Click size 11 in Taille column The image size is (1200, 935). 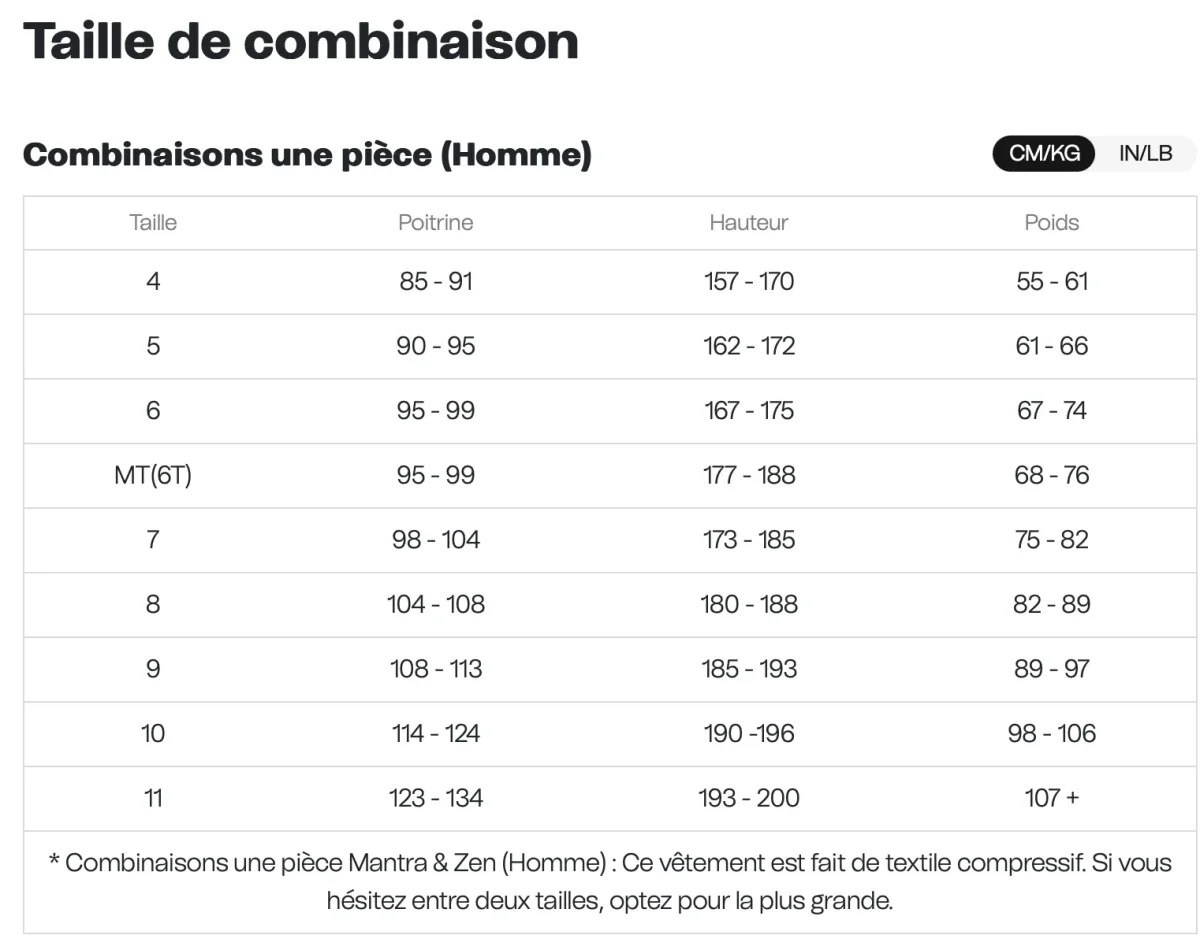[153, 798]
